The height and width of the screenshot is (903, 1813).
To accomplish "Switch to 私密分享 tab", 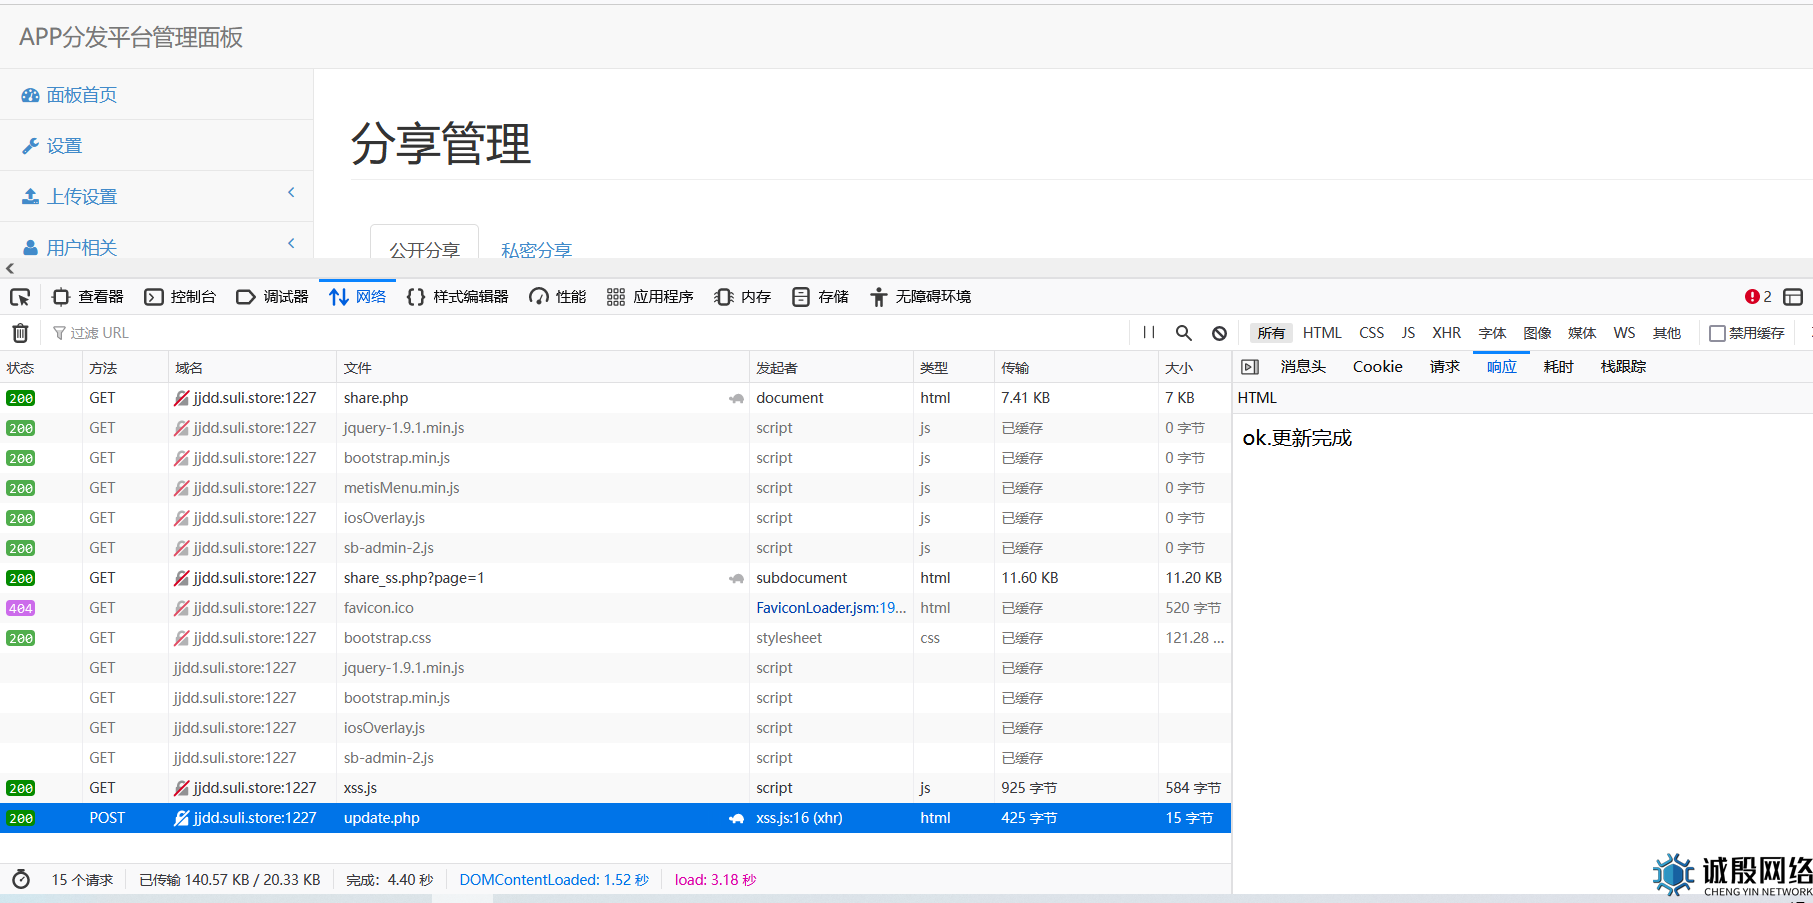I will tap(536, 249).
